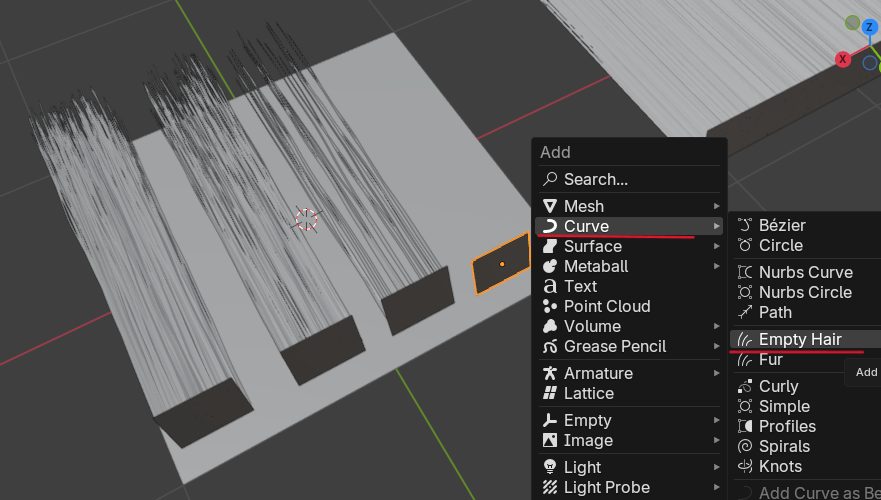Pick Path from the Curve submenu
Screen dimensions: 881x500
775,313
